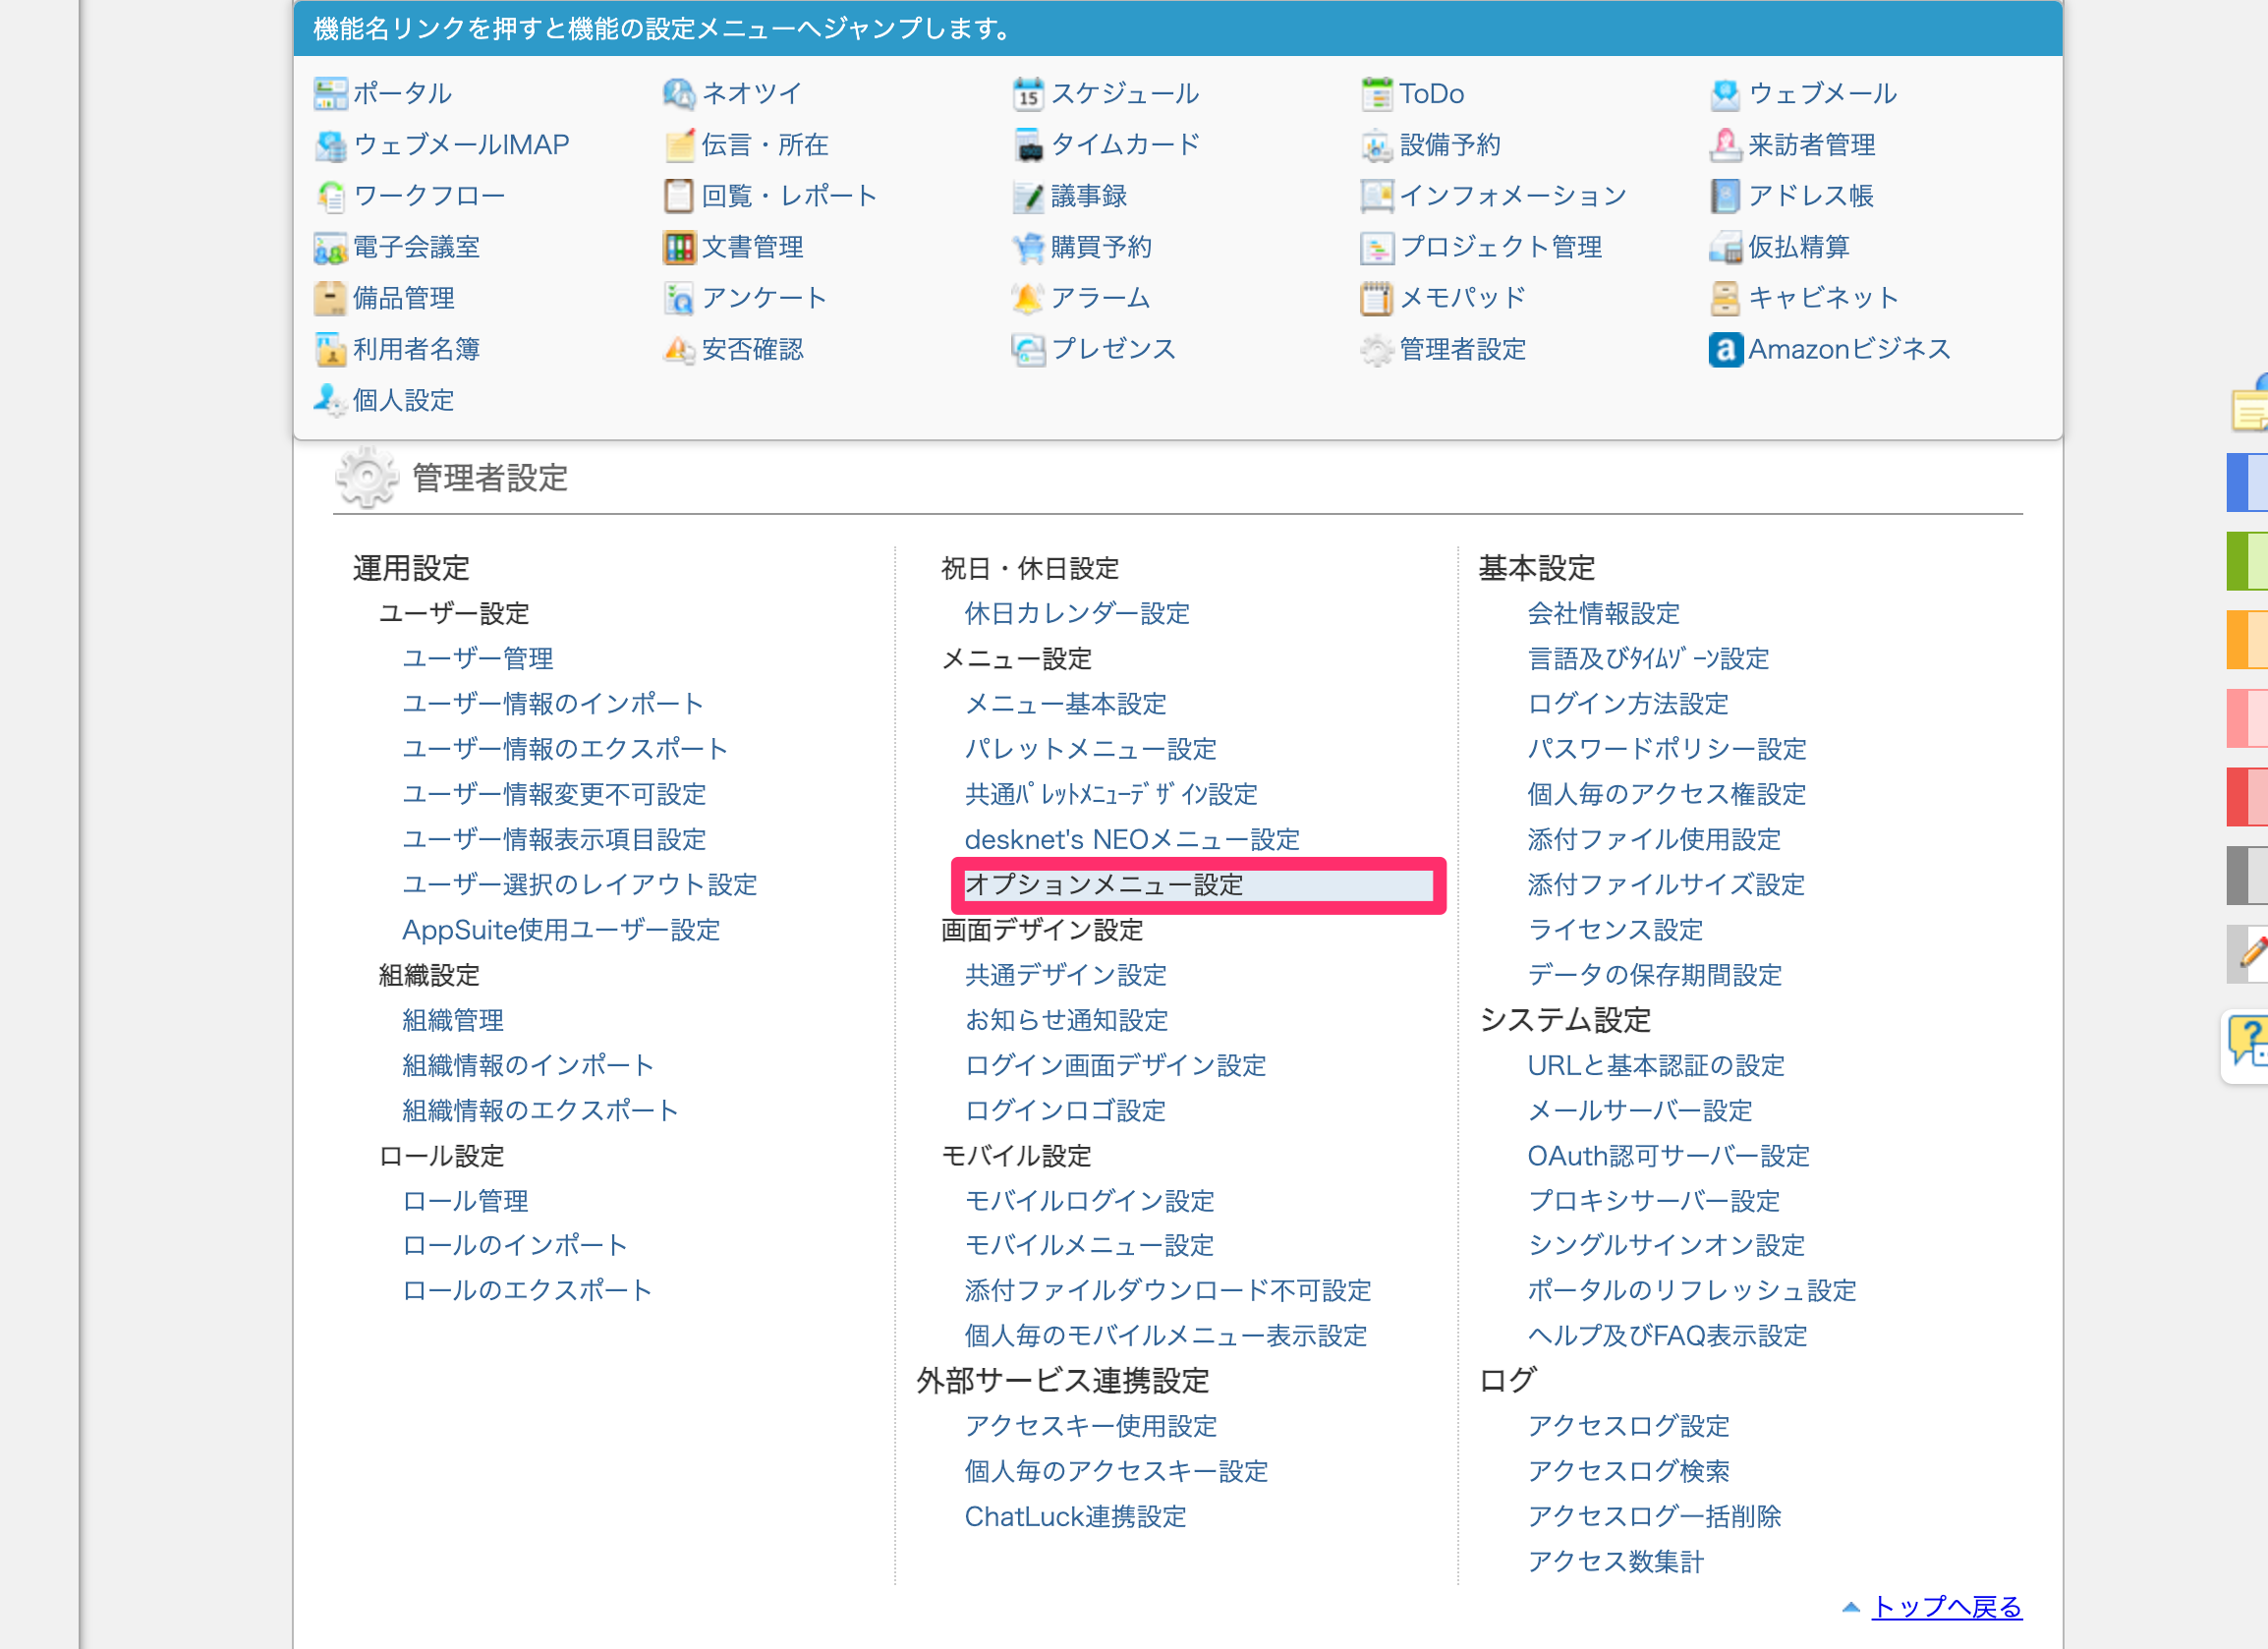Open the スケジュール calendar icon
The height and width of the screenshot is (1649, 2268).
click(1028, 94)
